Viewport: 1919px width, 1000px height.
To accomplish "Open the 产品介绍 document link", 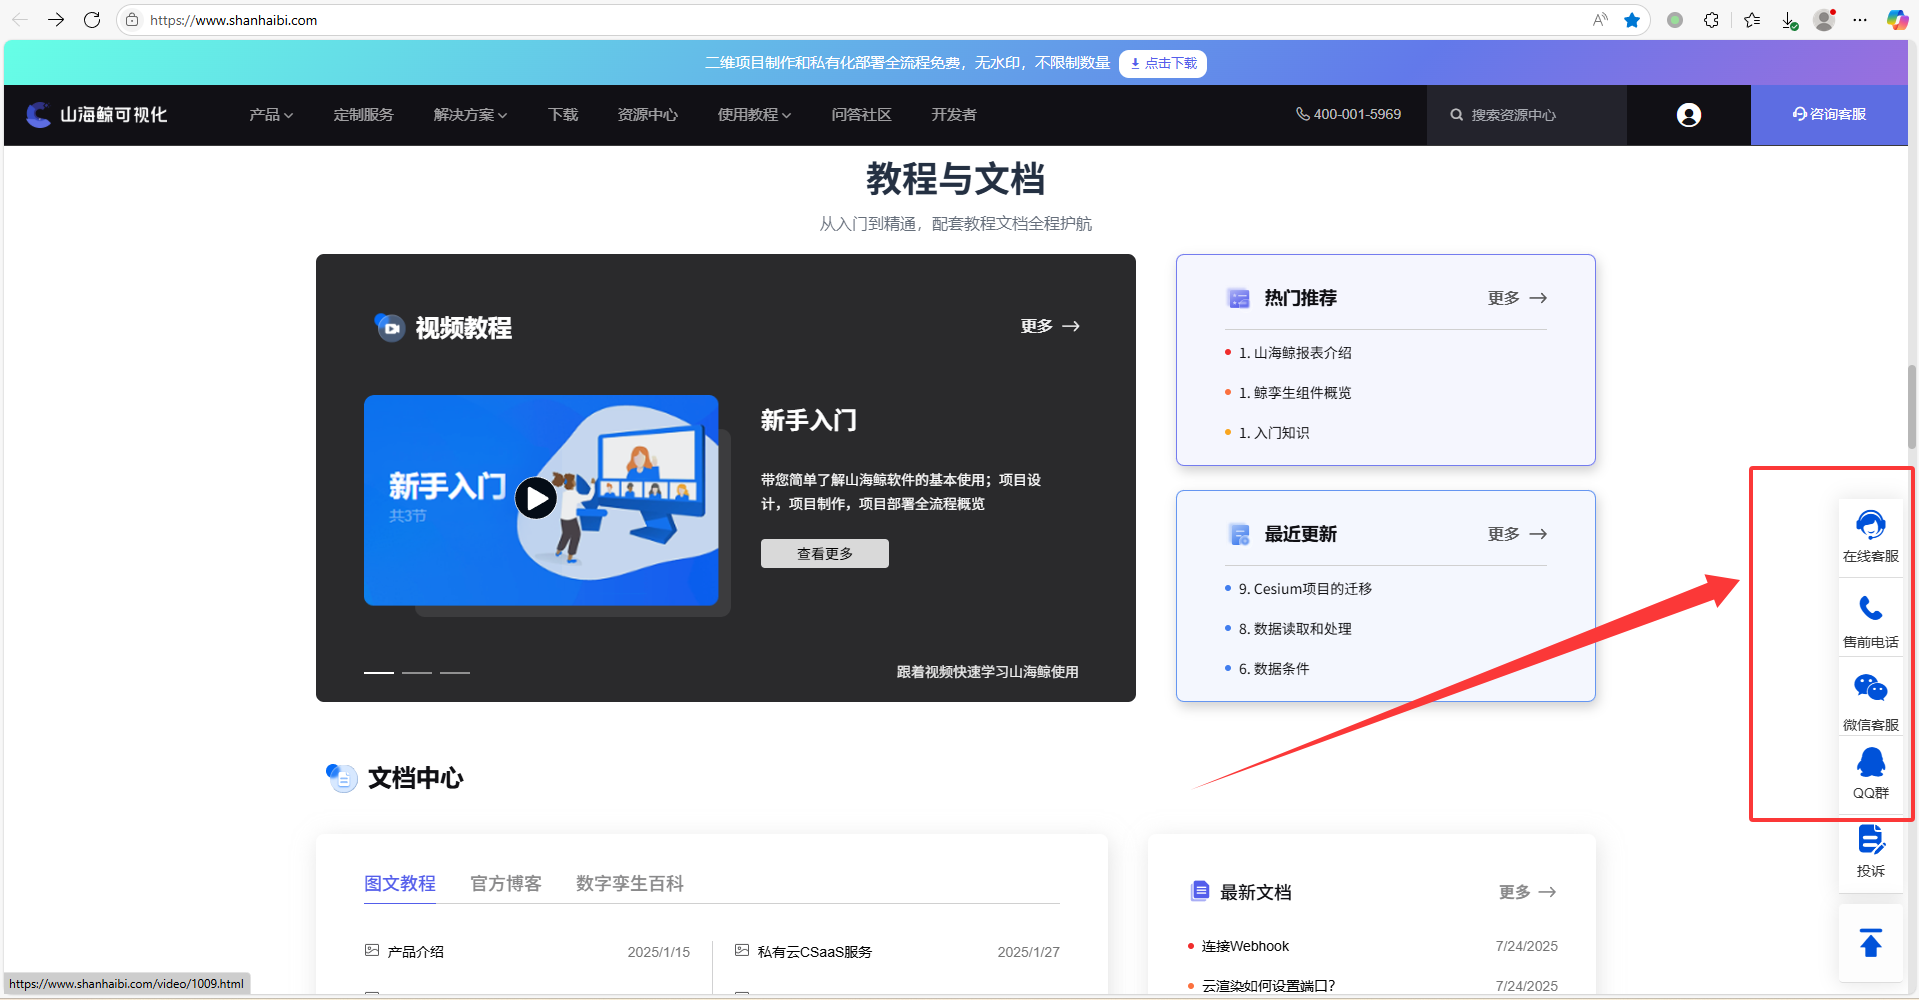I will point(416,952).
